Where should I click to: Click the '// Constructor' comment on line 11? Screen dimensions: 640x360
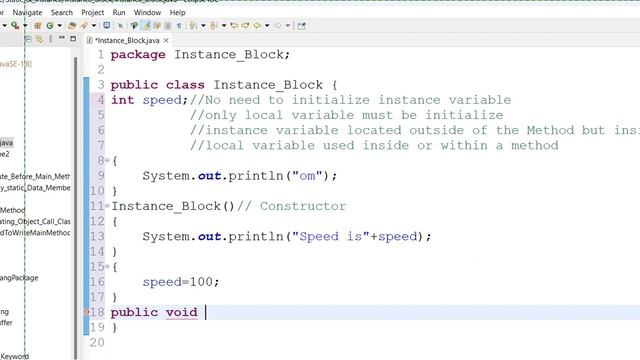(291, 206)
